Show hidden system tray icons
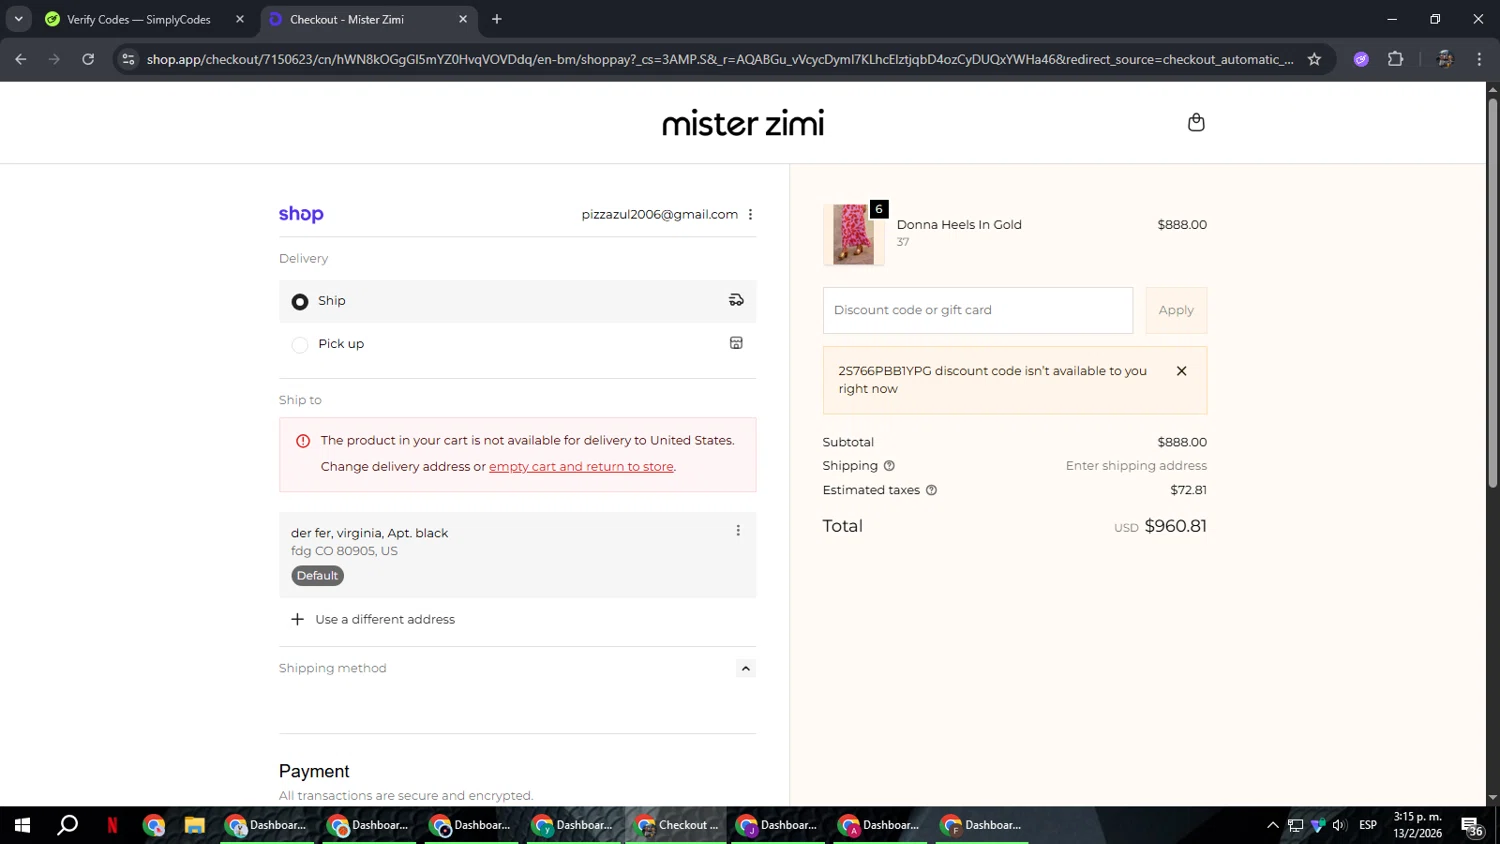1500x844 pixels. click(x=1272, y=825)
